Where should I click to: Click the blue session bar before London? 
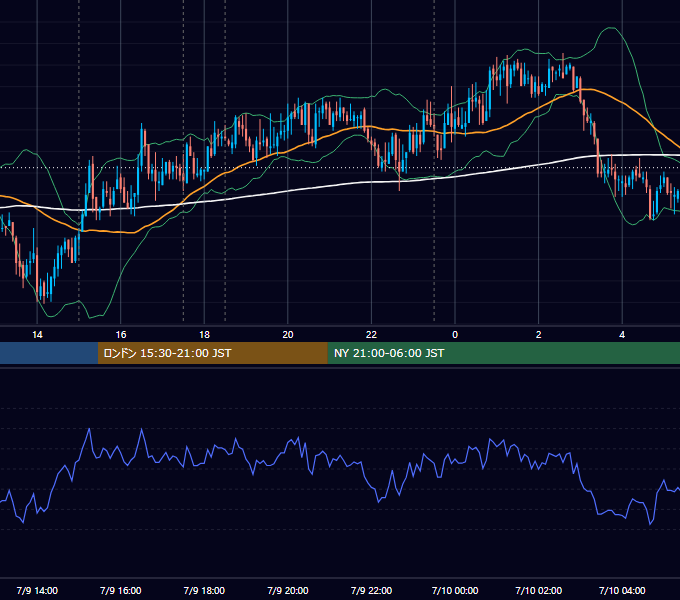click(49, 353)
